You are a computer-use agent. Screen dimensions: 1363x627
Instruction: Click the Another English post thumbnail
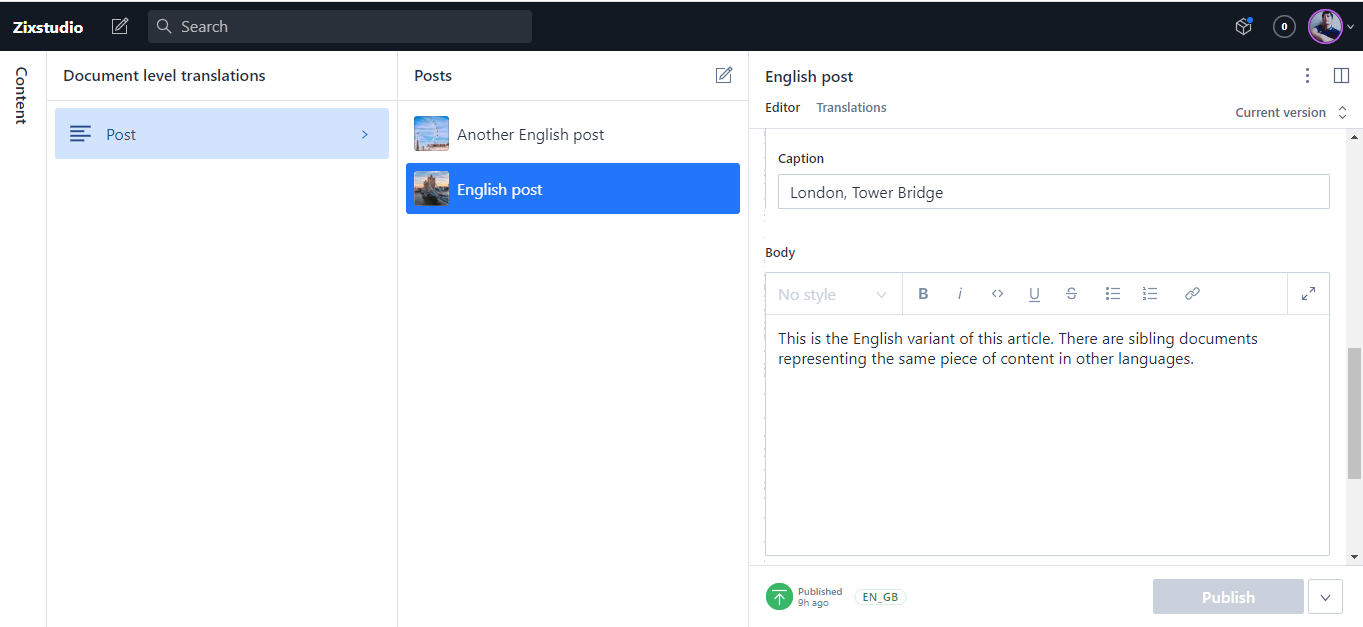pos(432,134)
